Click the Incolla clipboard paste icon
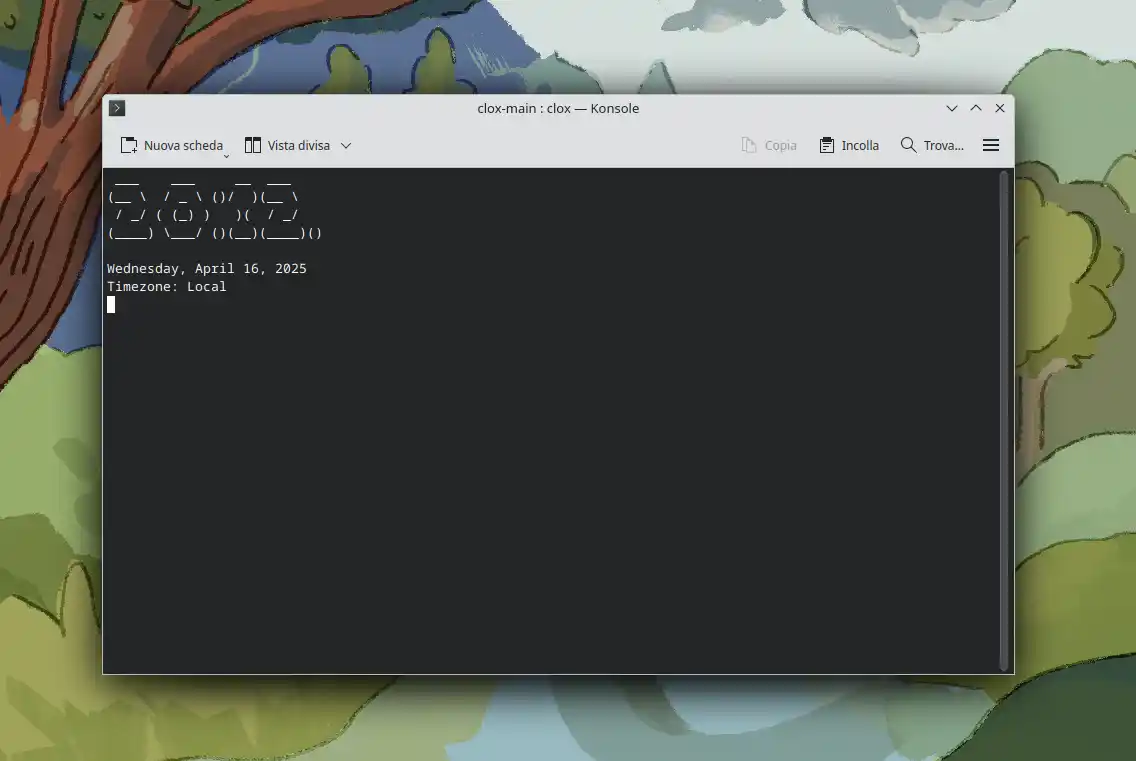Screen dimensions: 1136x761 click(827, 146)
